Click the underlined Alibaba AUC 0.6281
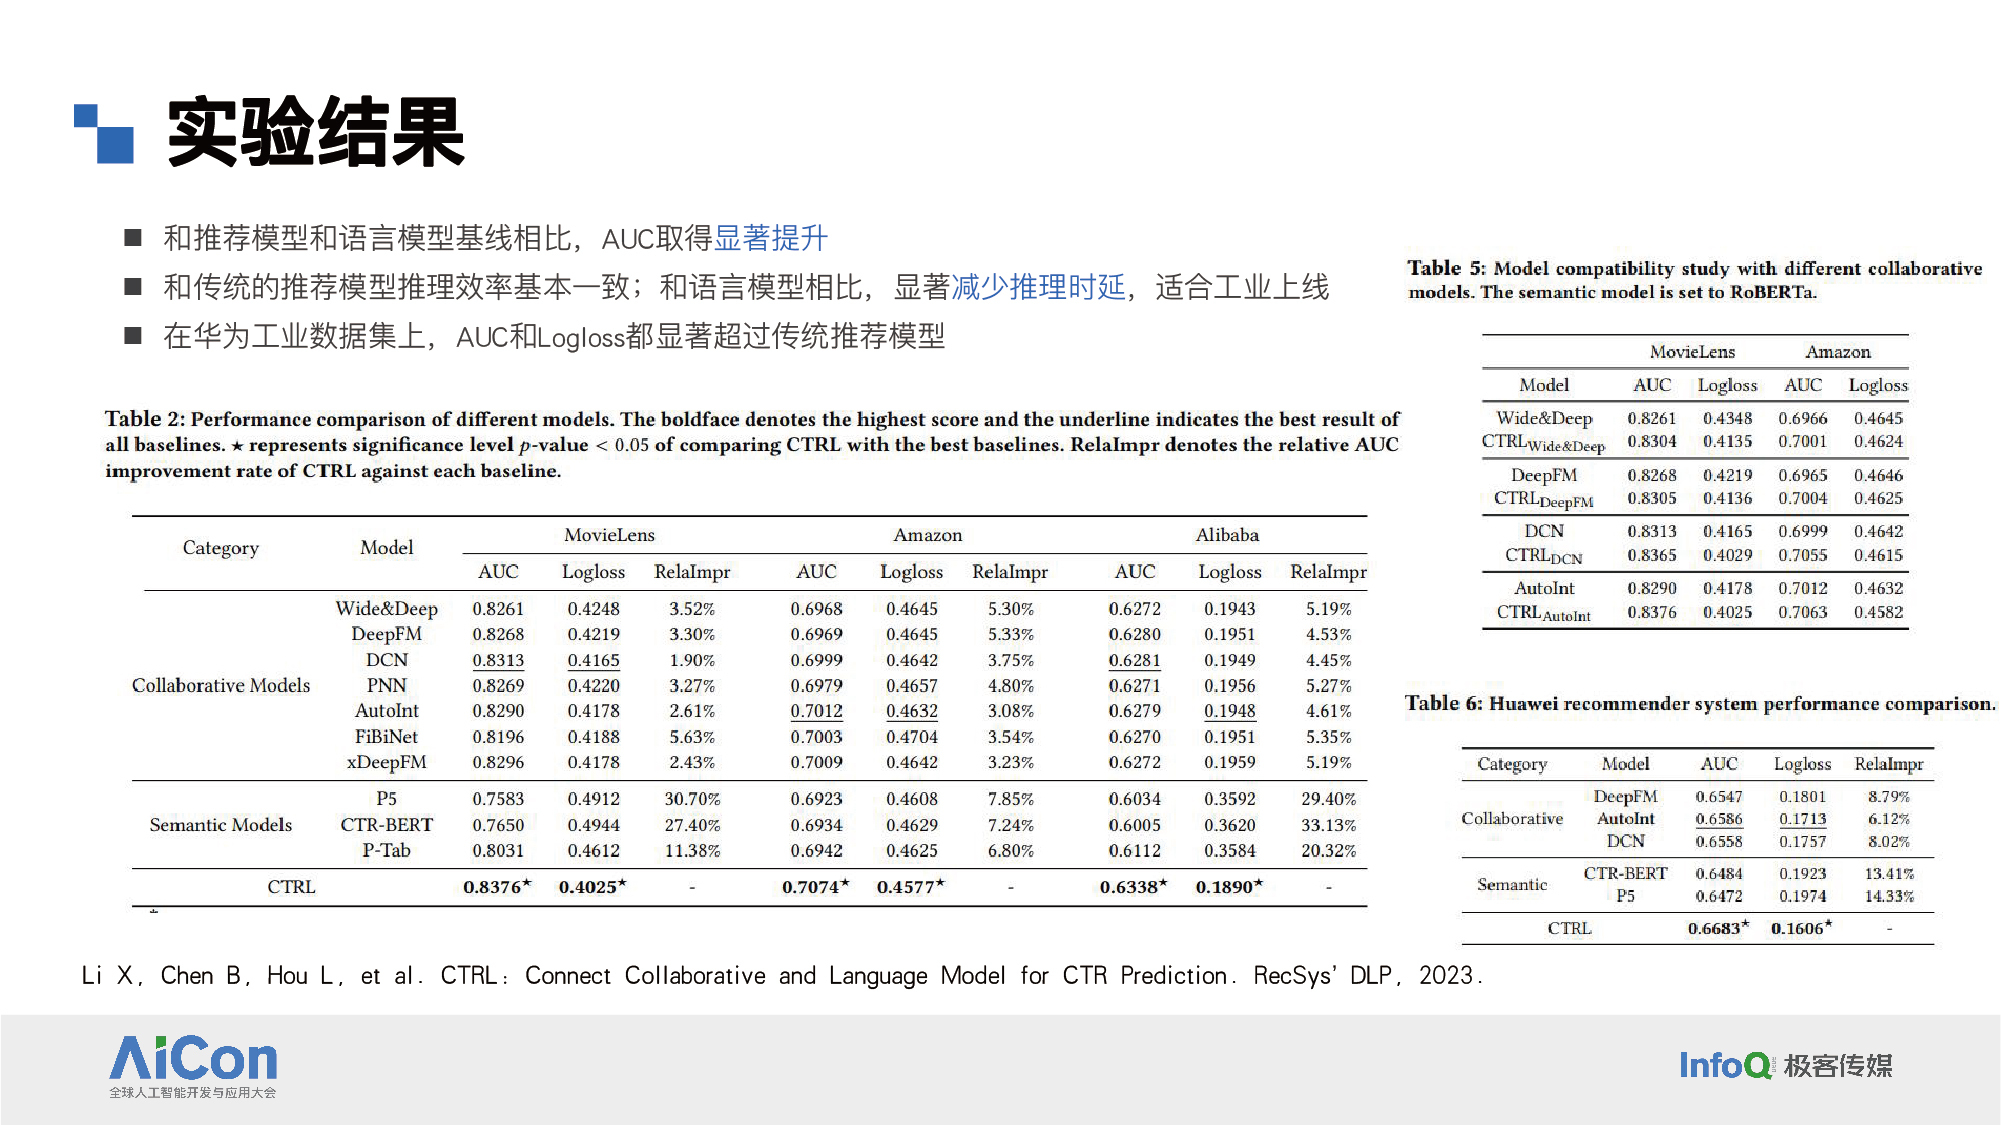Screen dimensions: 2001x1125 pos(1134,660)
